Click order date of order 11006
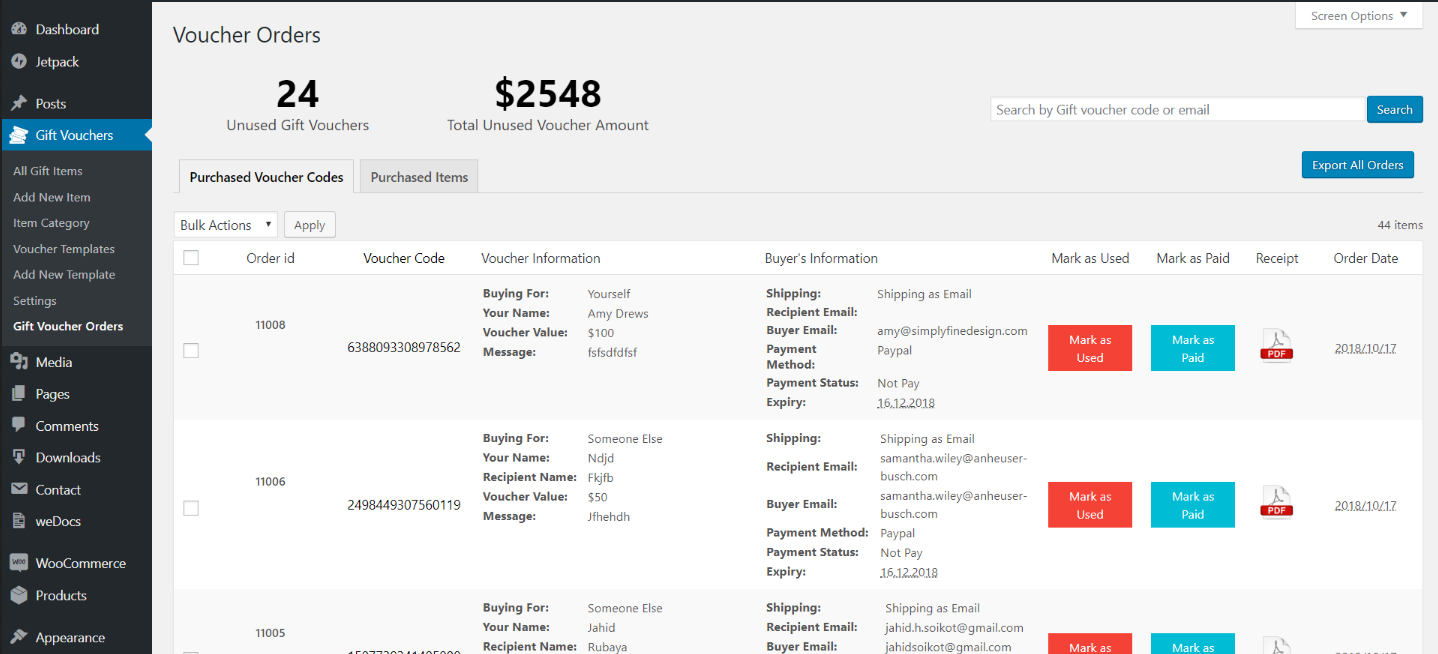 tap(1365, 506)
